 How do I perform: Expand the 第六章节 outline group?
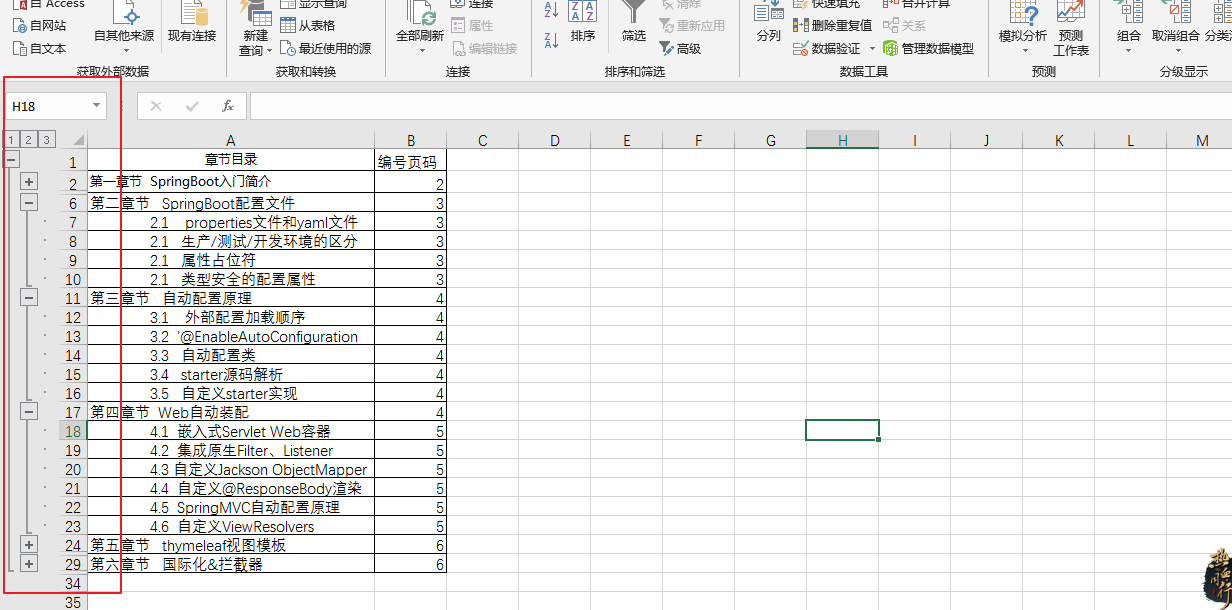[29, 564]
